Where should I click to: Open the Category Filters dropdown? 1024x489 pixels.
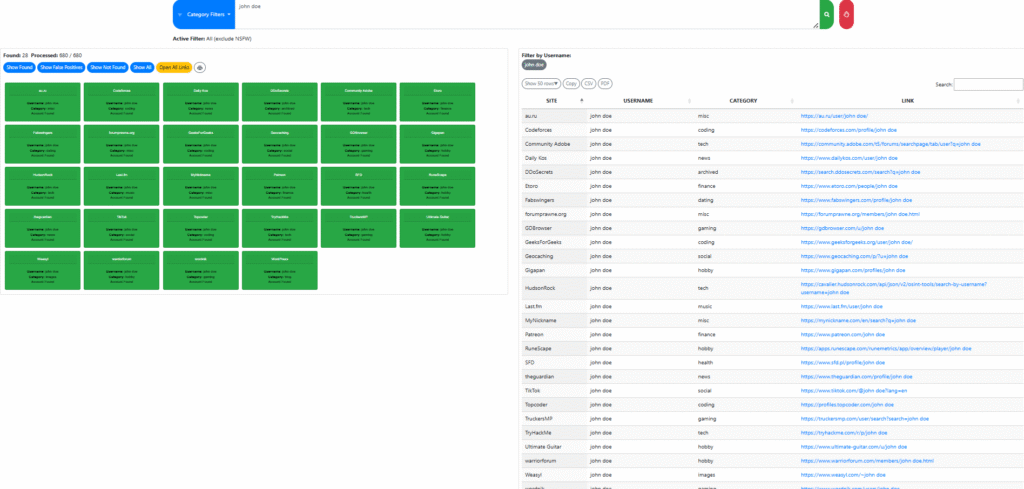click(x=205, y=15)
